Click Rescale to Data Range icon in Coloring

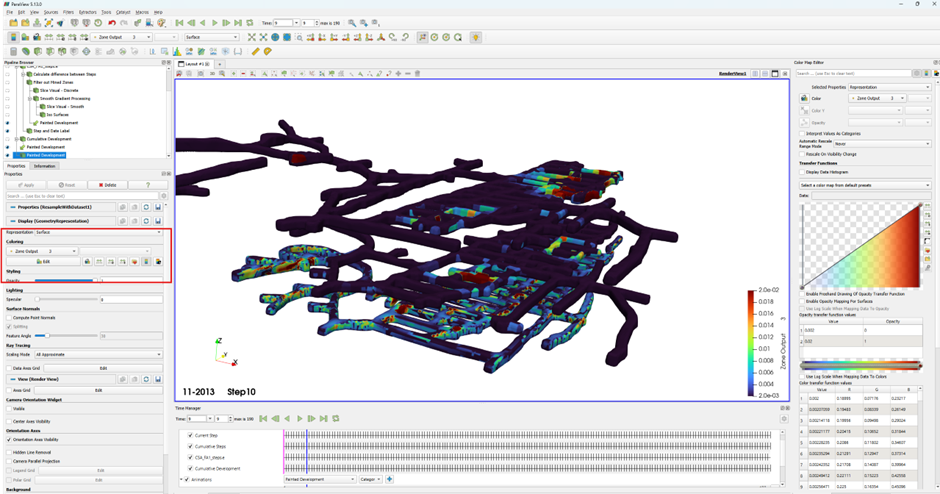(99, 261)
